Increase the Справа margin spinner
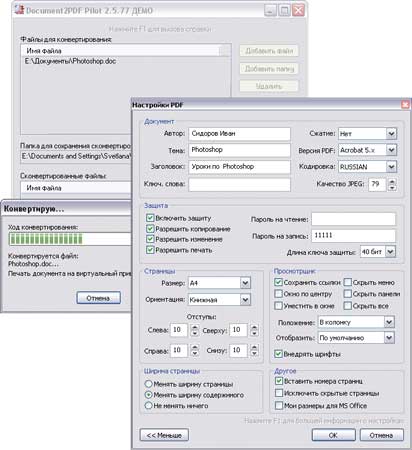This screenshot has width=412, height=450. (195, 347)
